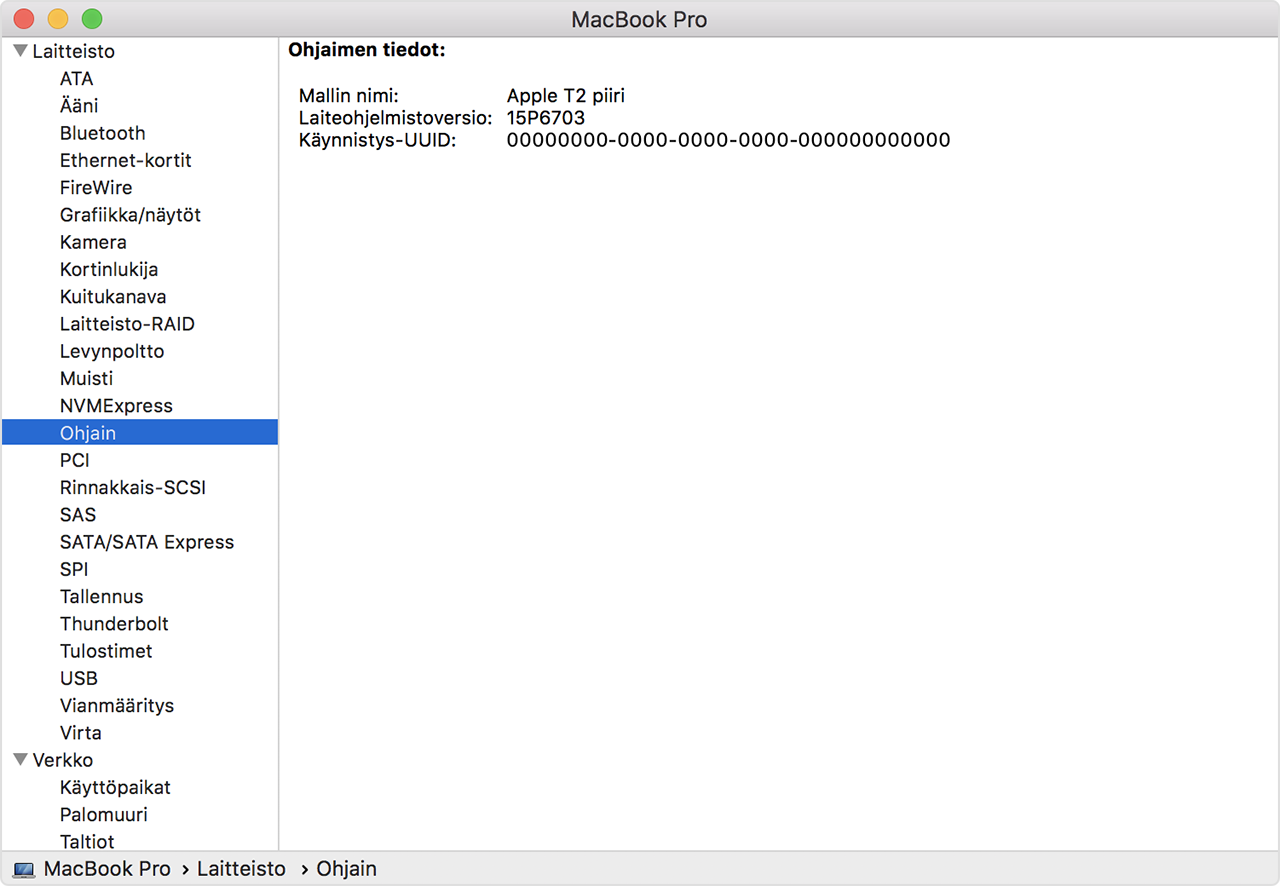This screenshot has height=886, width=1280.
Task: Click MacBook Pro in the path bar
Action: [x=107, y=869]
